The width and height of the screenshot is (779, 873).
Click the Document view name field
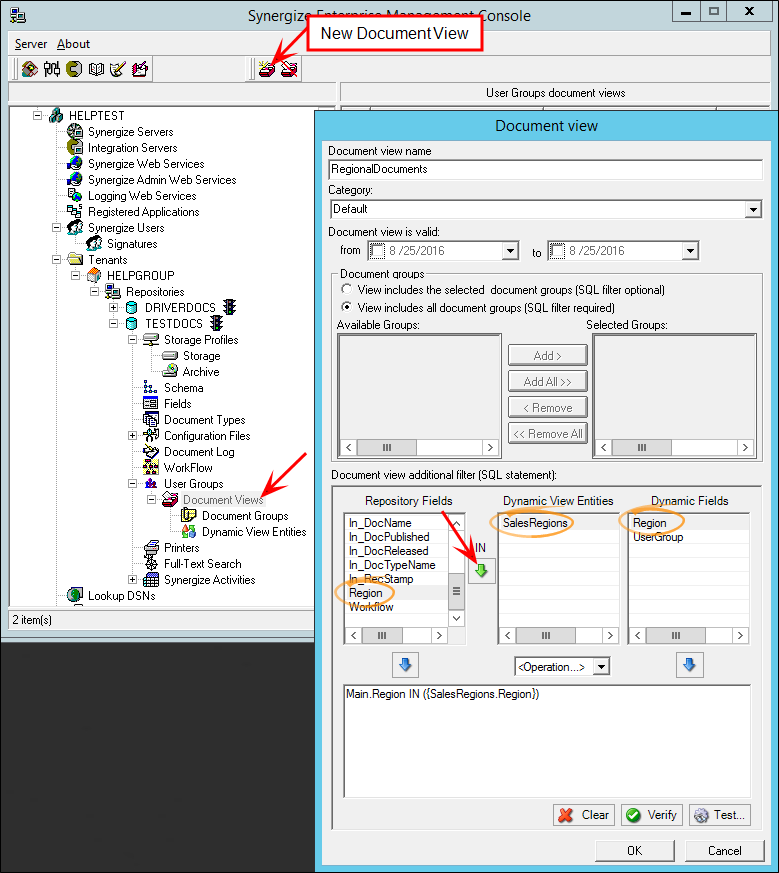545,169
